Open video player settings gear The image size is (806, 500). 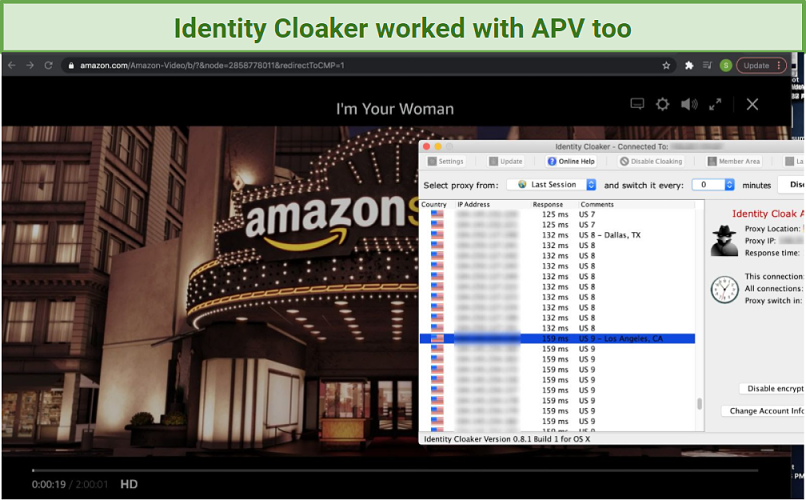[x=663, y=104]
